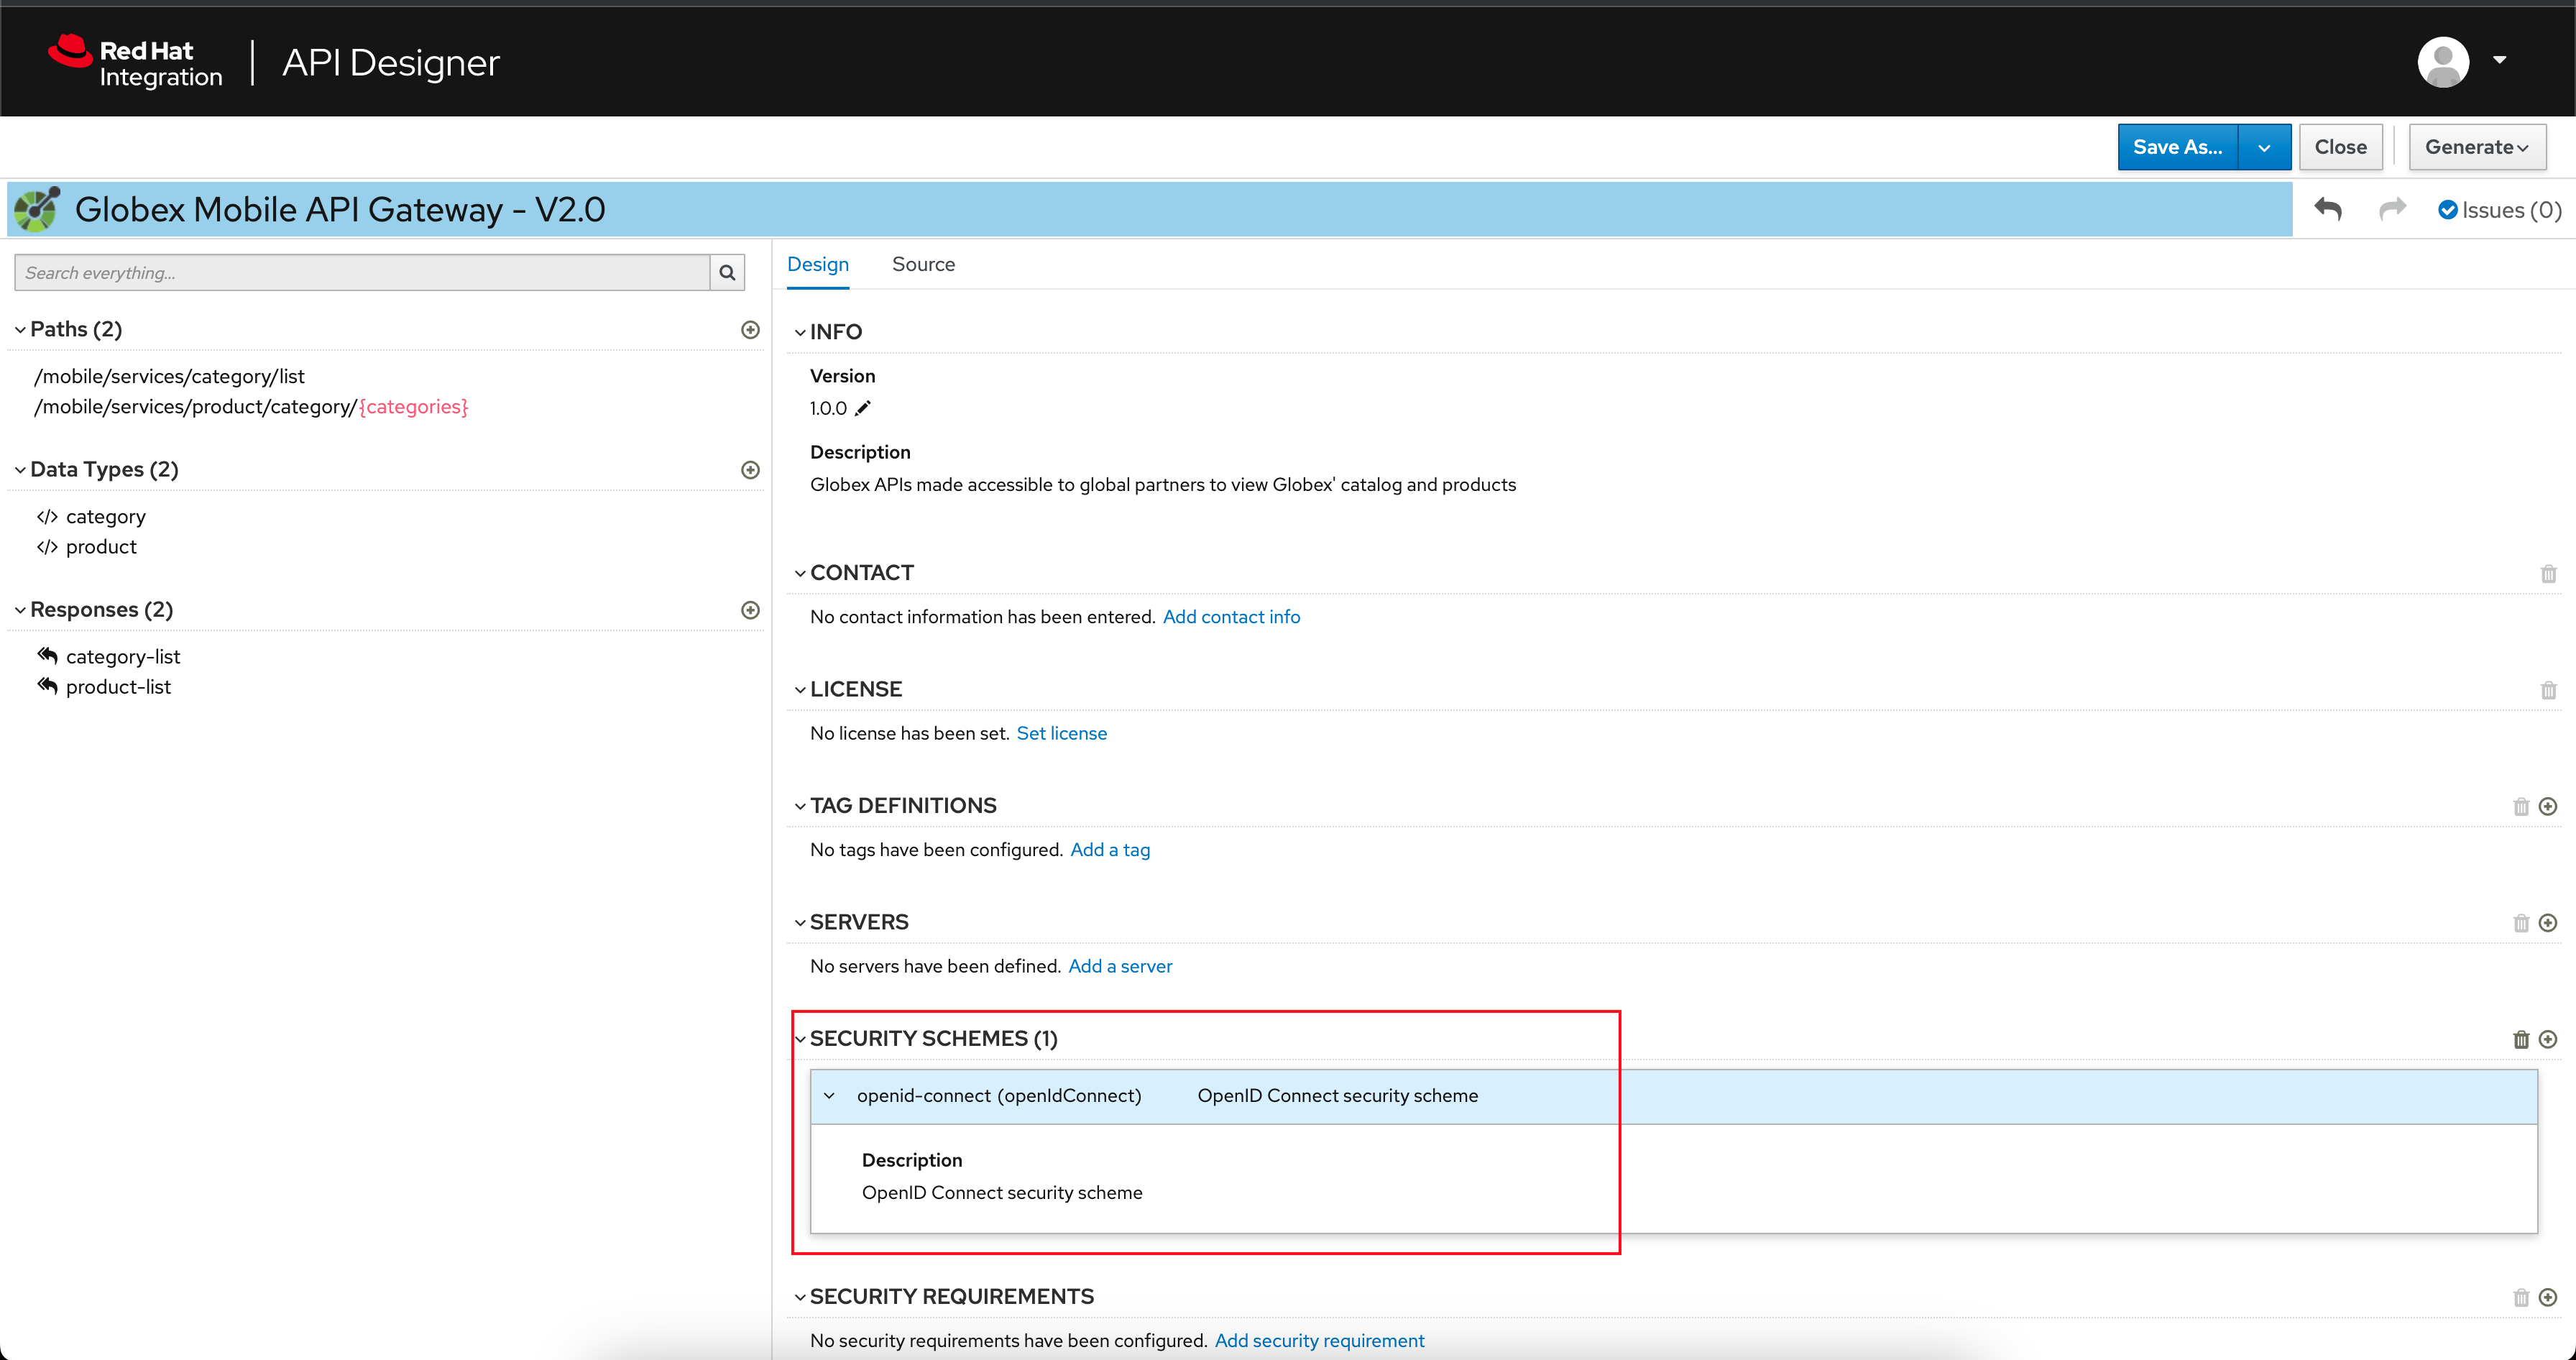
Task: Add security requirement with plus icon
Action: 2548,1297
